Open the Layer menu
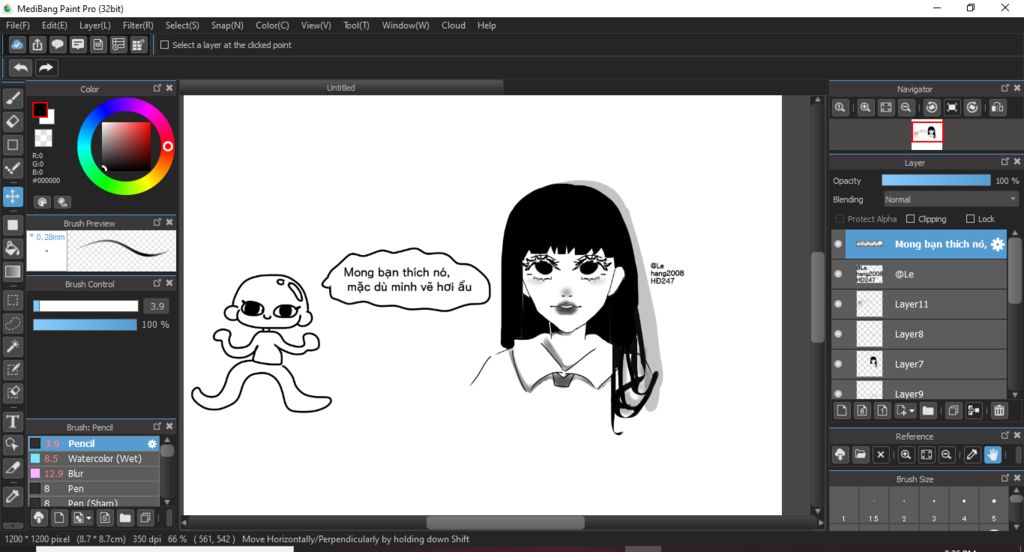Viewport: 1024px width, 552px height. [95, 25]
